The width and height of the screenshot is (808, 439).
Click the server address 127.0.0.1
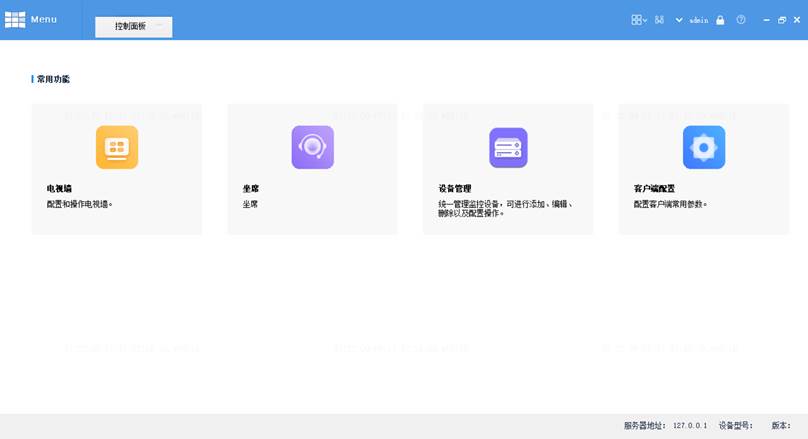[x=690, y=425]
